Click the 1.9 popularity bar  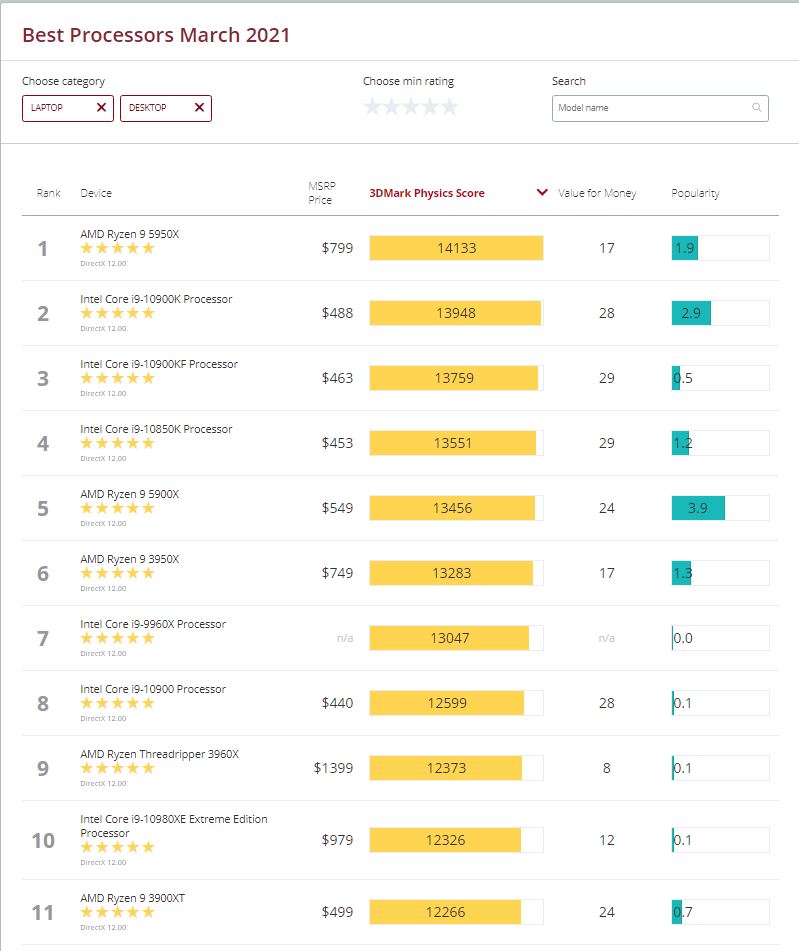[720, 248]
